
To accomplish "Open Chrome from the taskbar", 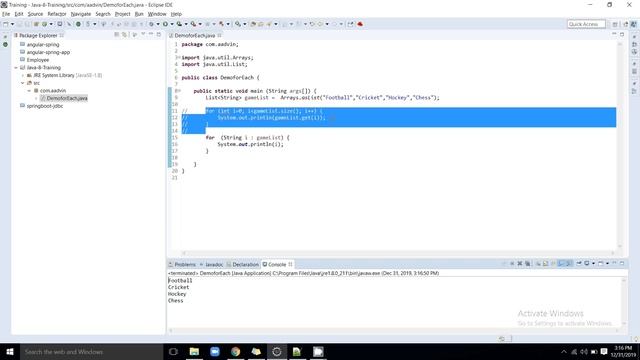I will point(236,352).
